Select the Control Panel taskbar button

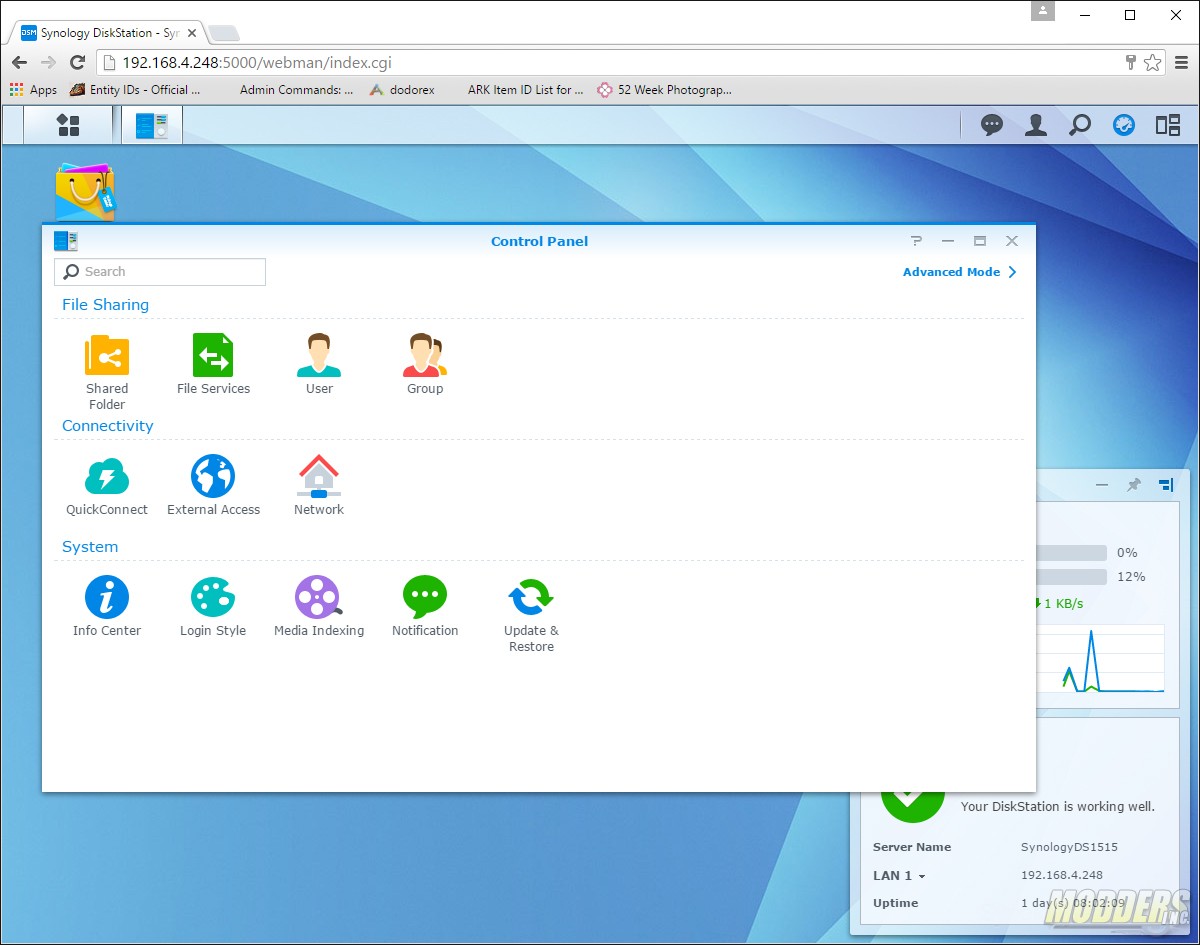tap(152, 125)
